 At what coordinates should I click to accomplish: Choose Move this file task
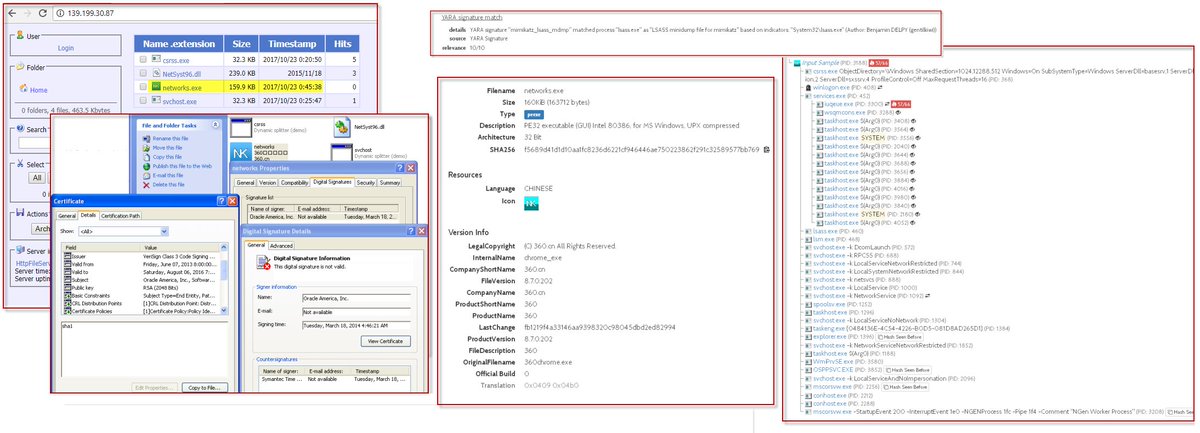tap(167, 148)
